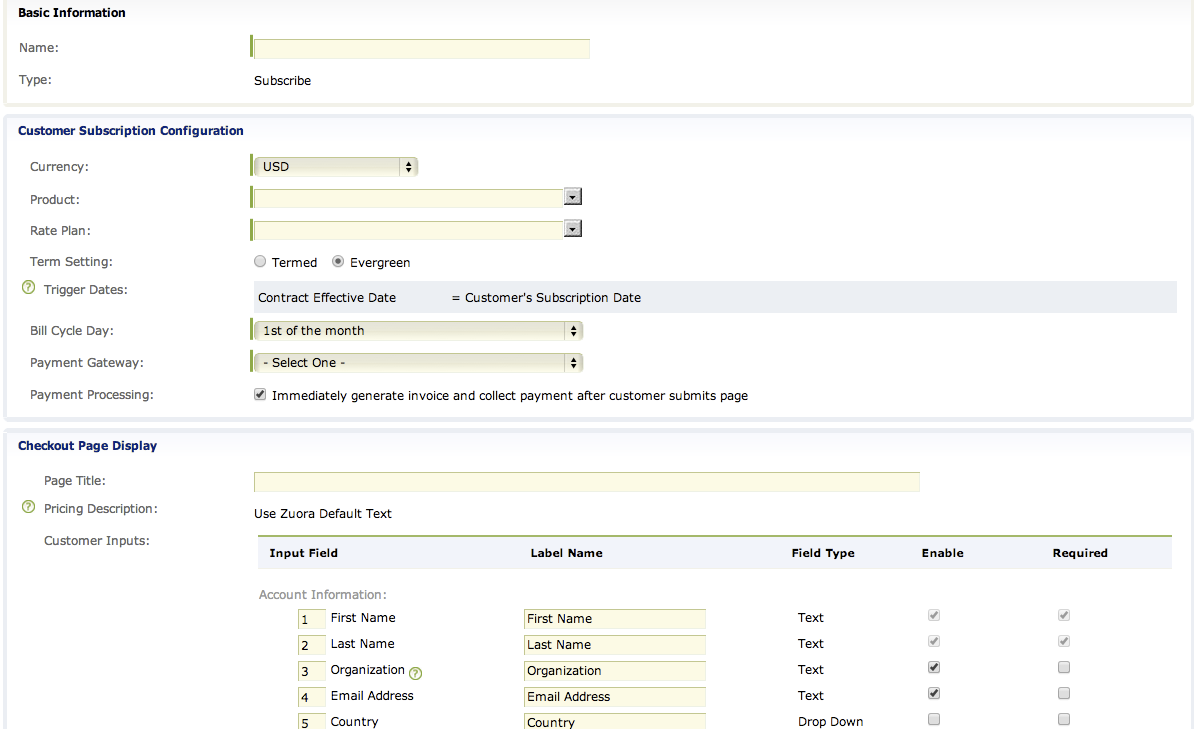
Task: Open the Currency USD dropdown
Action: coord(335,166)
